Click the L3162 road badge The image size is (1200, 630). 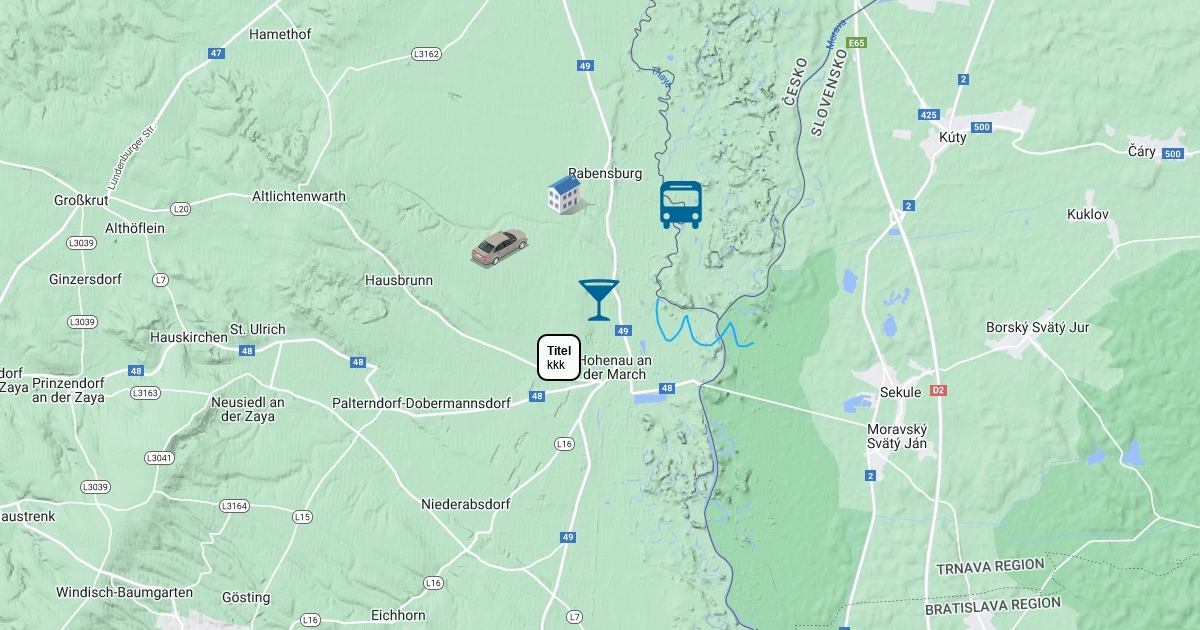[x=426, y=54]
